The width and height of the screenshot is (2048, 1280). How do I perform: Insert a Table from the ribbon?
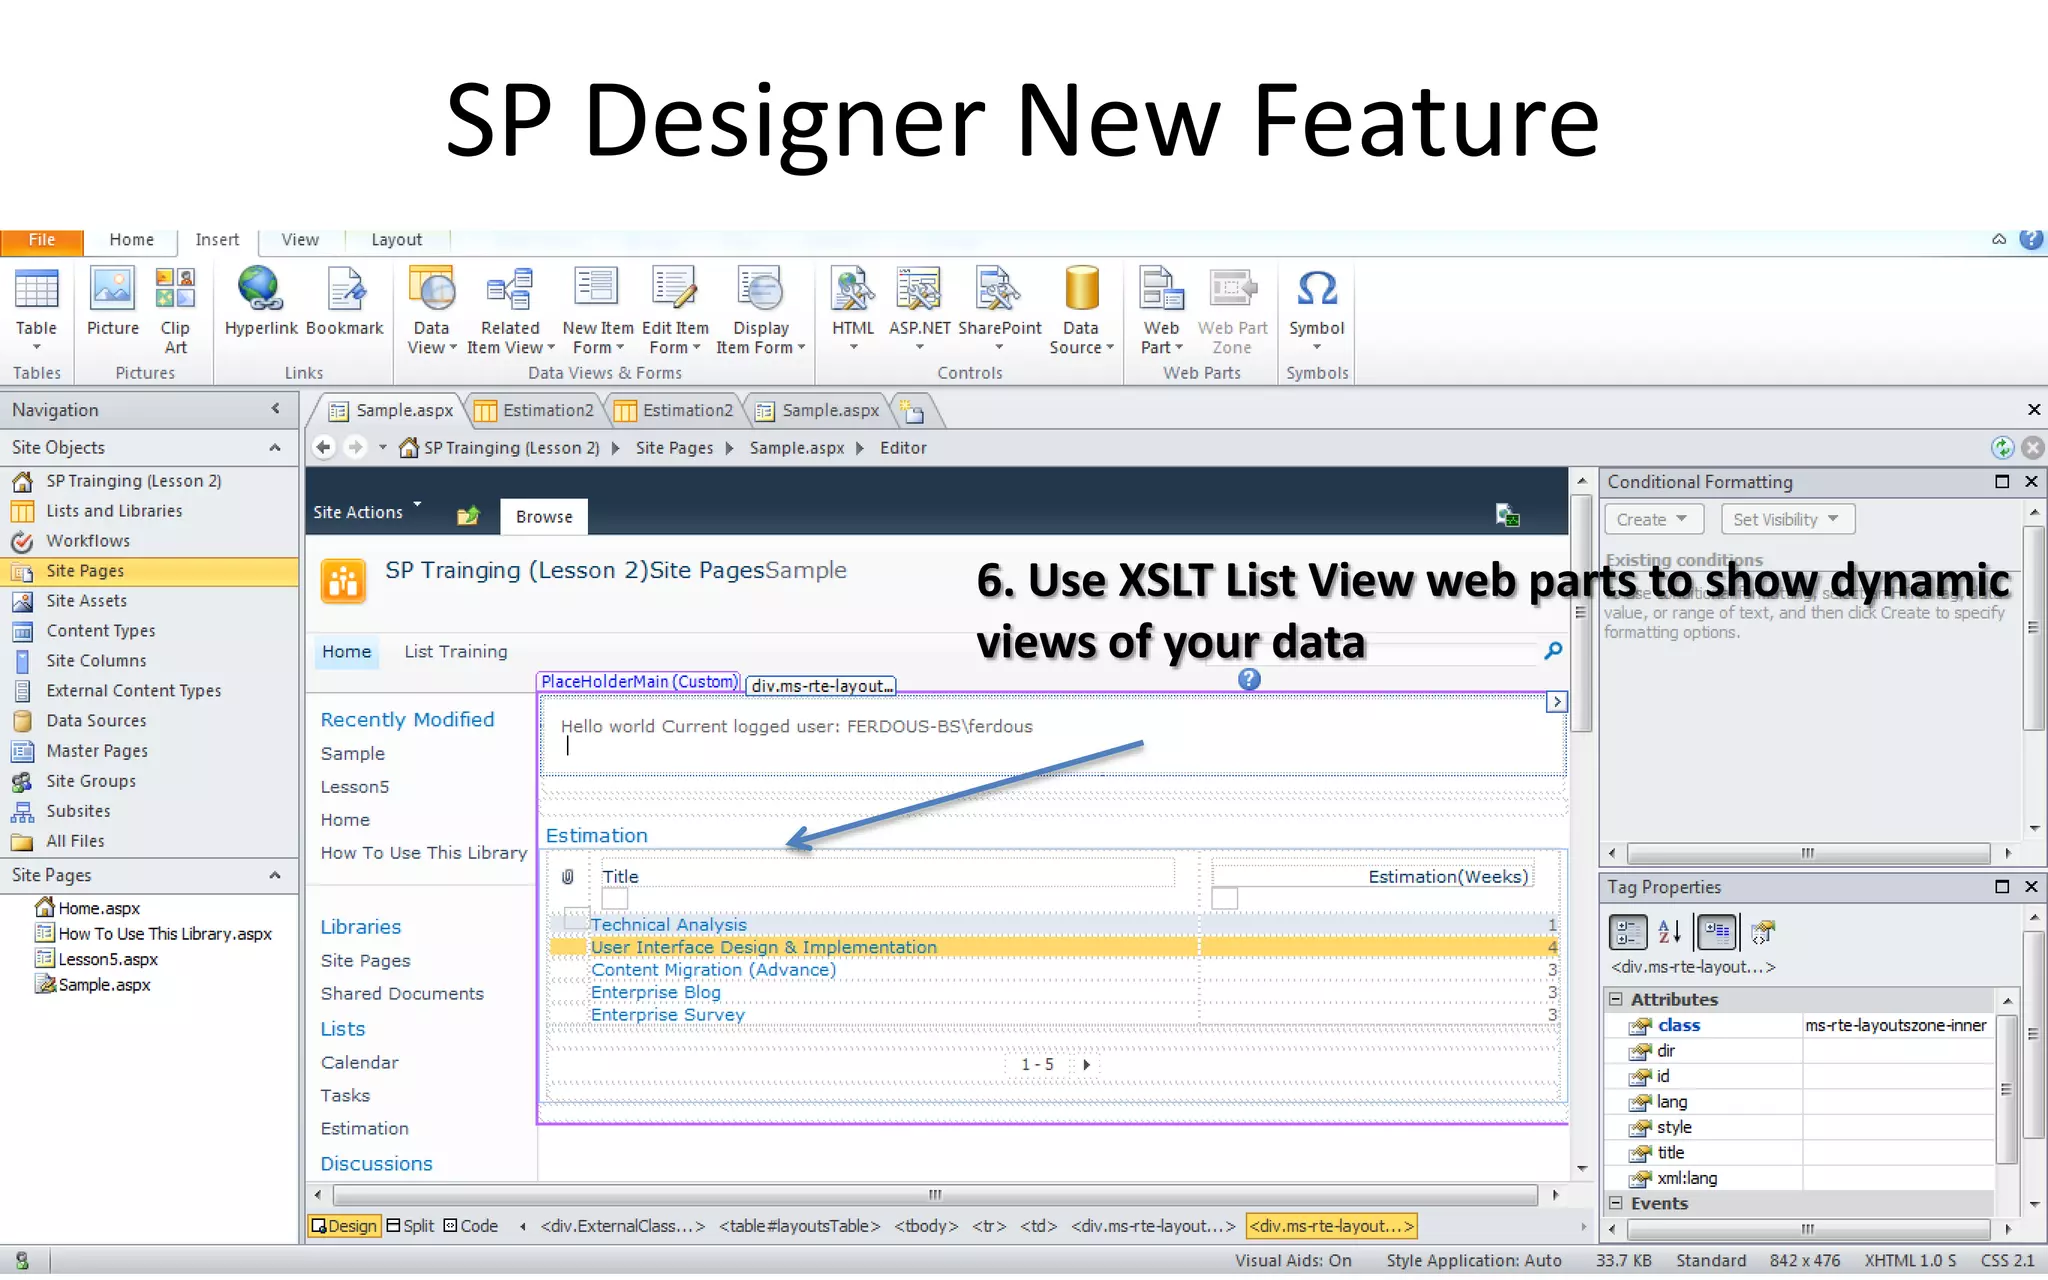[x=36, y=308]
